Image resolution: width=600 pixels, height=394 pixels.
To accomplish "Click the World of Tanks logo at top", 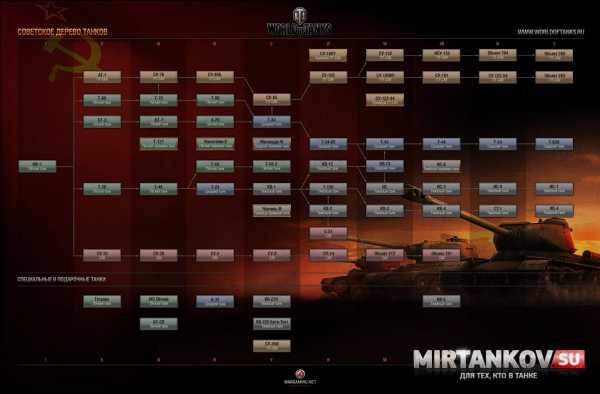I will point(300,22).
